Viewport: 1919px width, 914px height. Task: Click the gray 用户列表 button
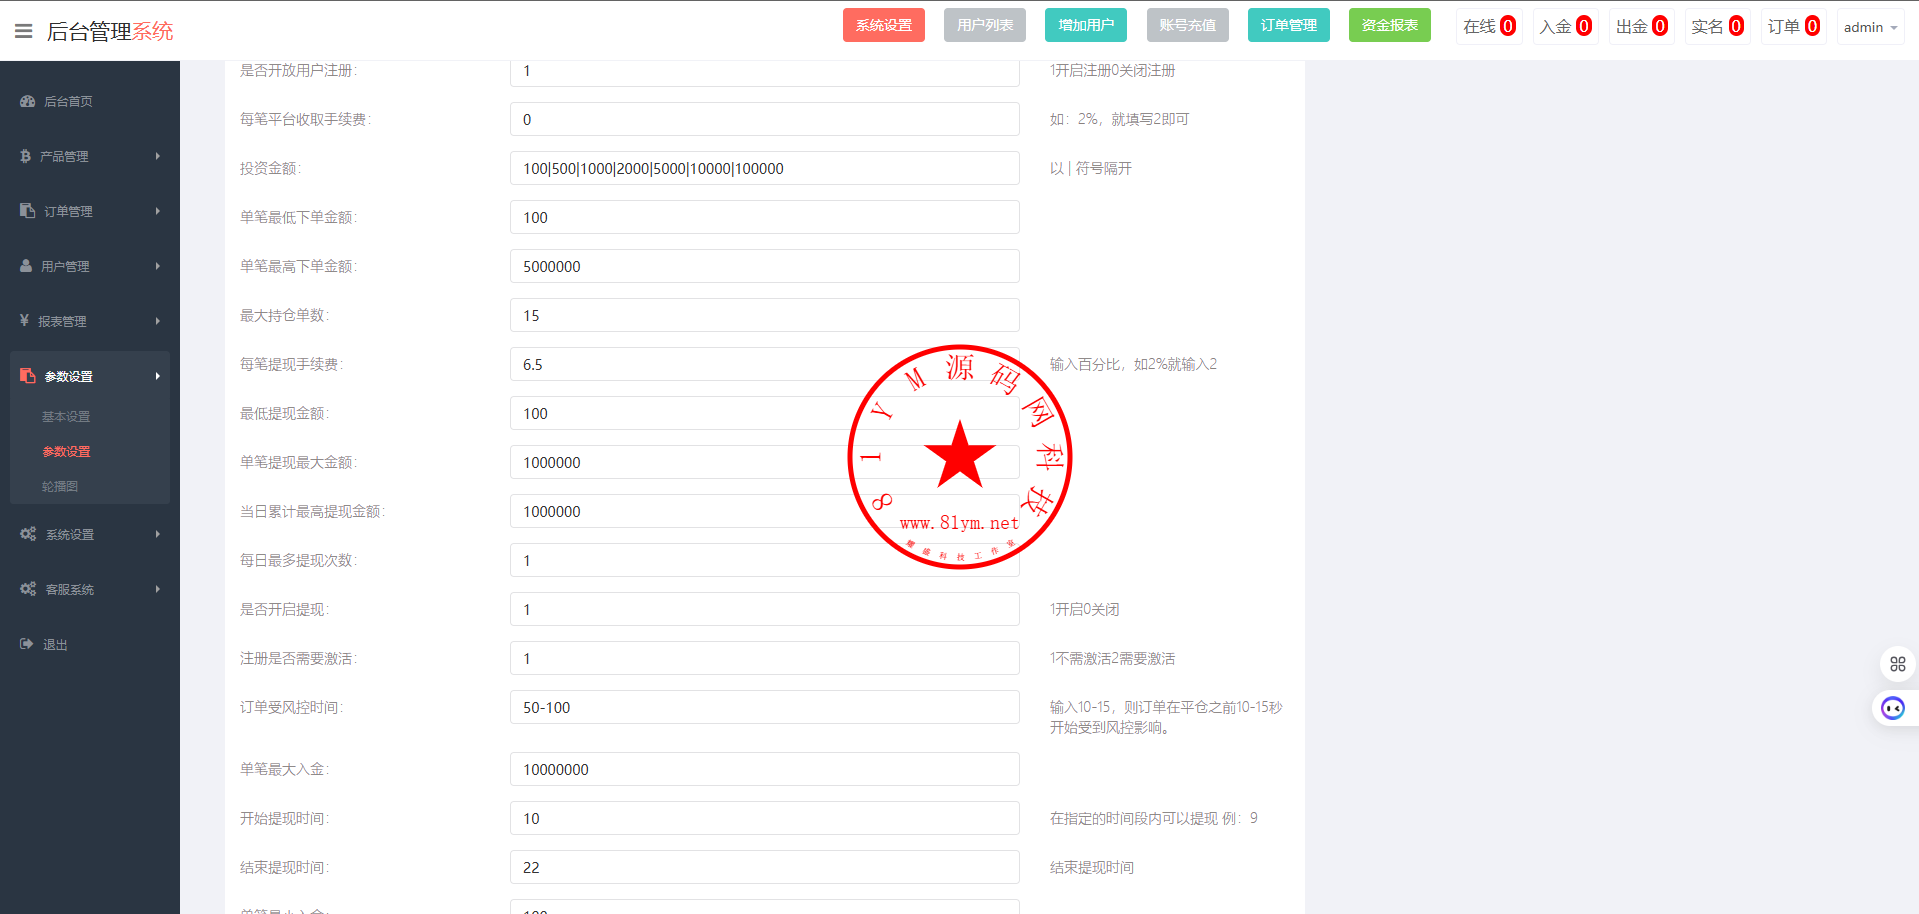coord(985,25)
